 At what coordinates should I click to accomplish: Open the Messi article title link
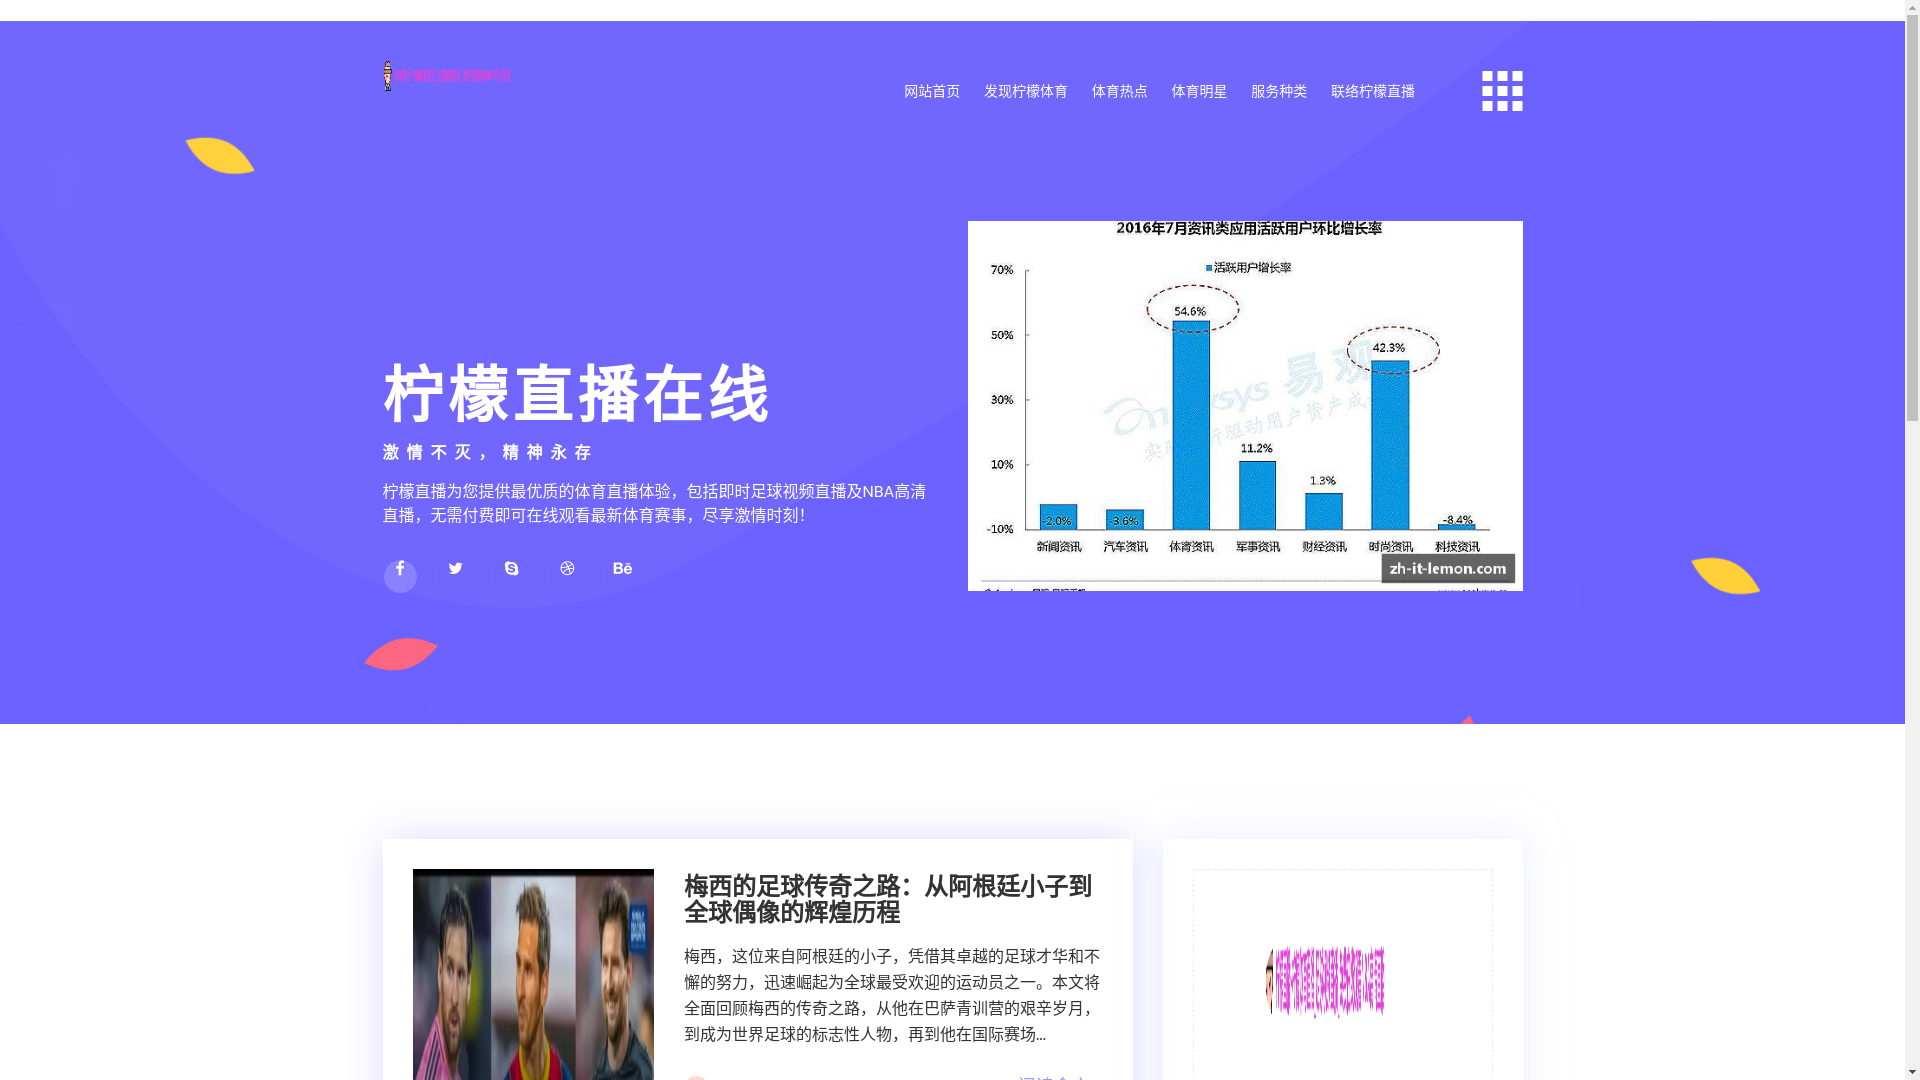coord(888,899)
